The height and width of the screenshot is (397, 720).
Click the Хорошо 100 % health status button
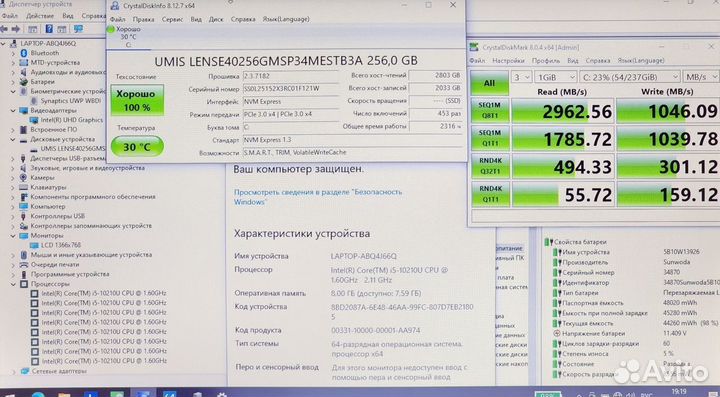pos(137,100)
